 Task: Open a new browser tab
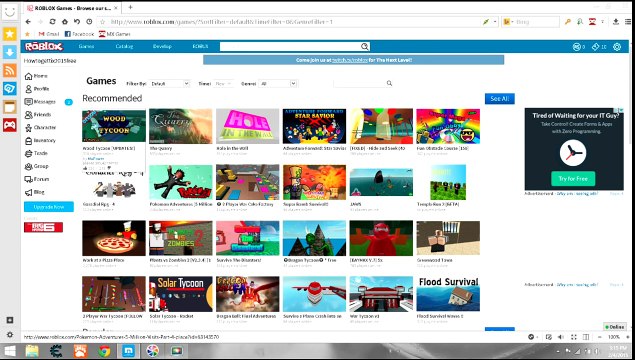point(130,7)
